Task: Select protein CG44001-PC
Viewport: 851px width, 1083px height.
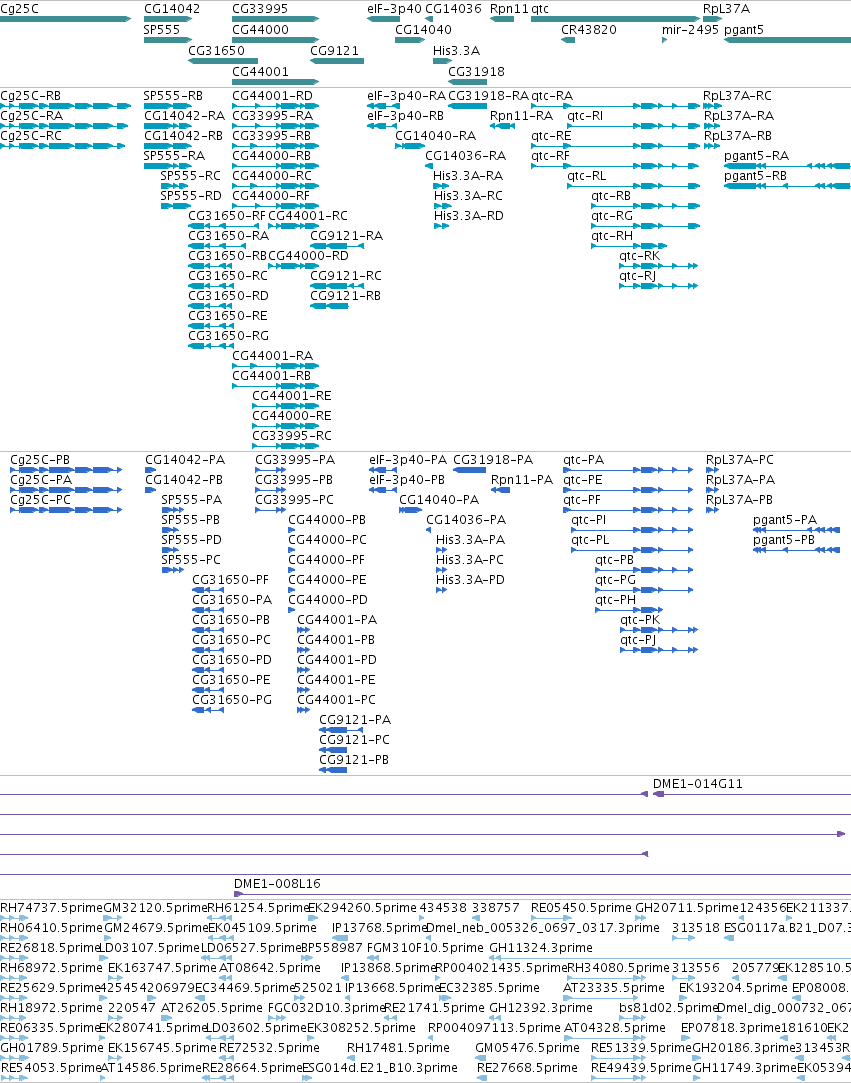Action: (x=336, y=700)
